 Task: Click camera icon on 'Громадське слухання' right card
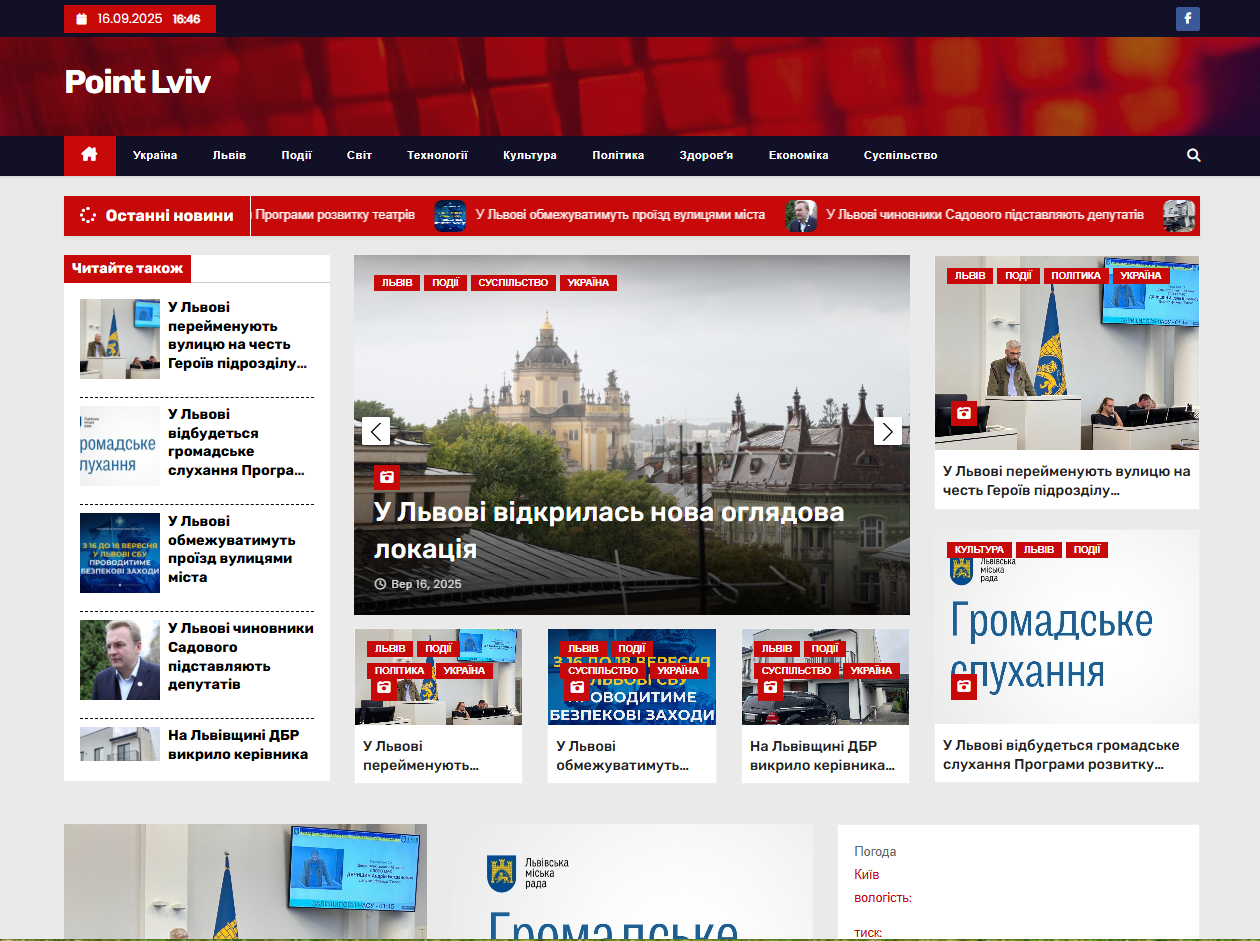pyautogui.click(x=963, y=686)
